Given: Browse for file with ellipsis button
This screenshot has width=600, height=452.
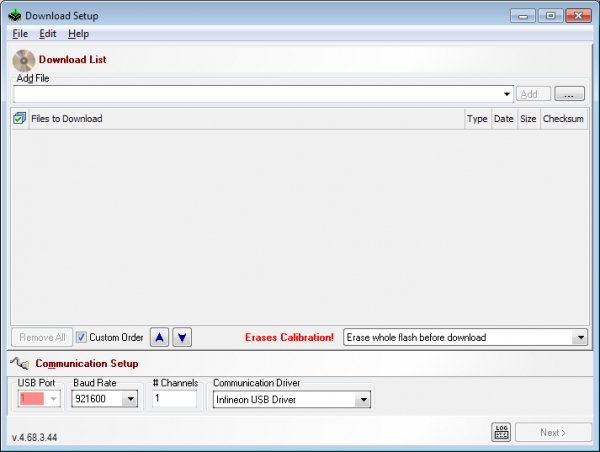Looking at the screenshot, I should pyautogui.click(x=569, y=94).
